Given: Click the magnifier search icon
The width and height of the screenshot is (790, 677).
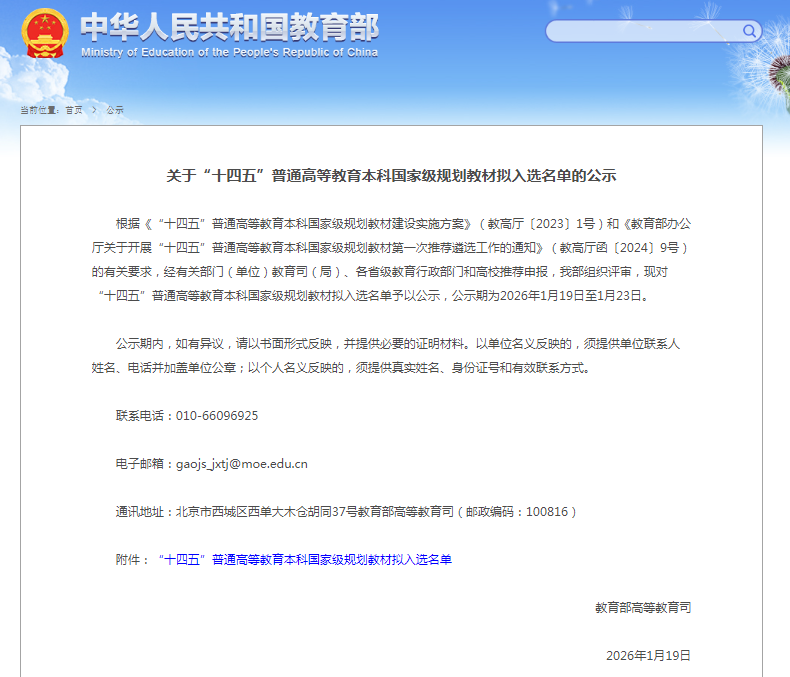Looking at the screenshot, I should 749,31.
